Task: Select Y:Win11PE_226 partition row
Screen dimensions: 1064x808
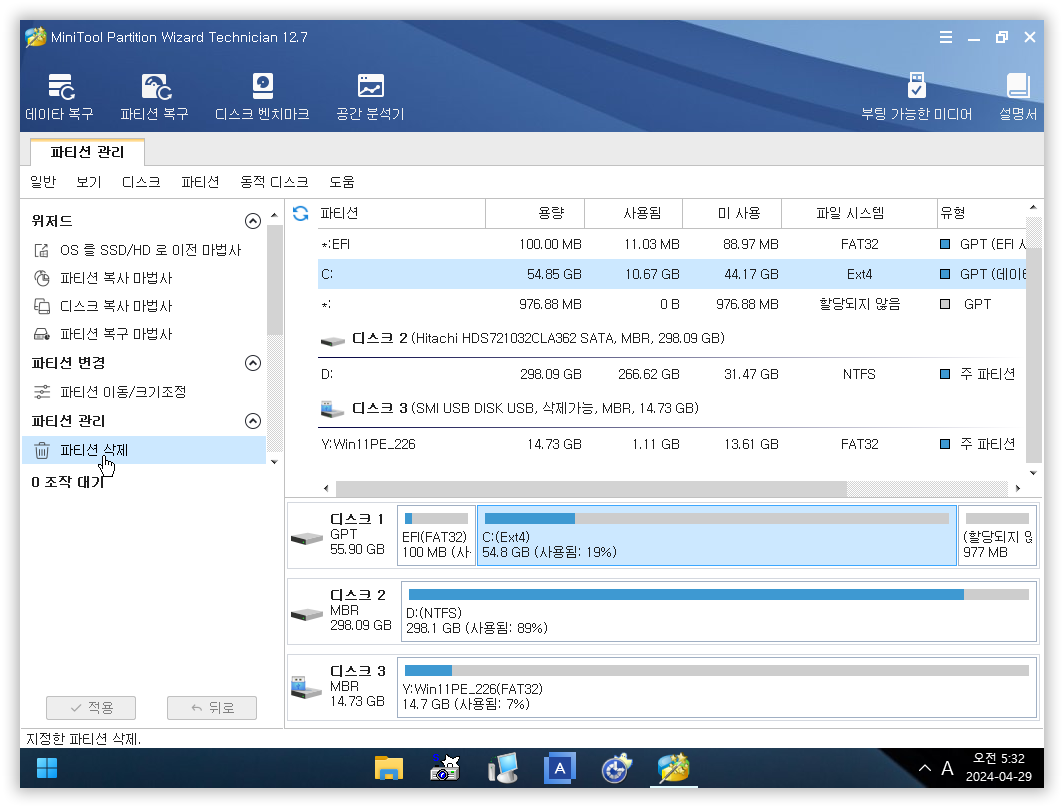Action: [x=672, y=444]
